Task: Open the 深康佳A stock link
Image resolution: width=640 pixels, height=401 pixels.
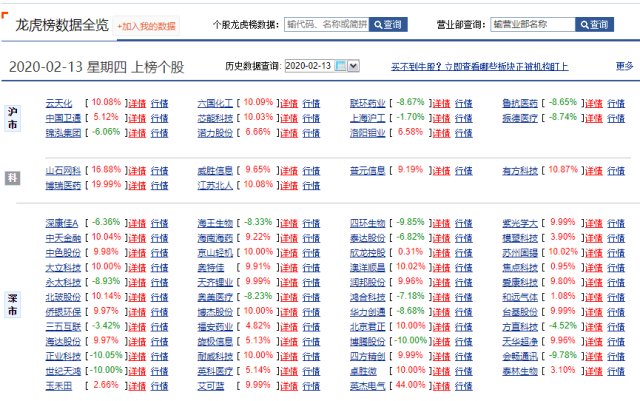Action: (x=62, y=223)
